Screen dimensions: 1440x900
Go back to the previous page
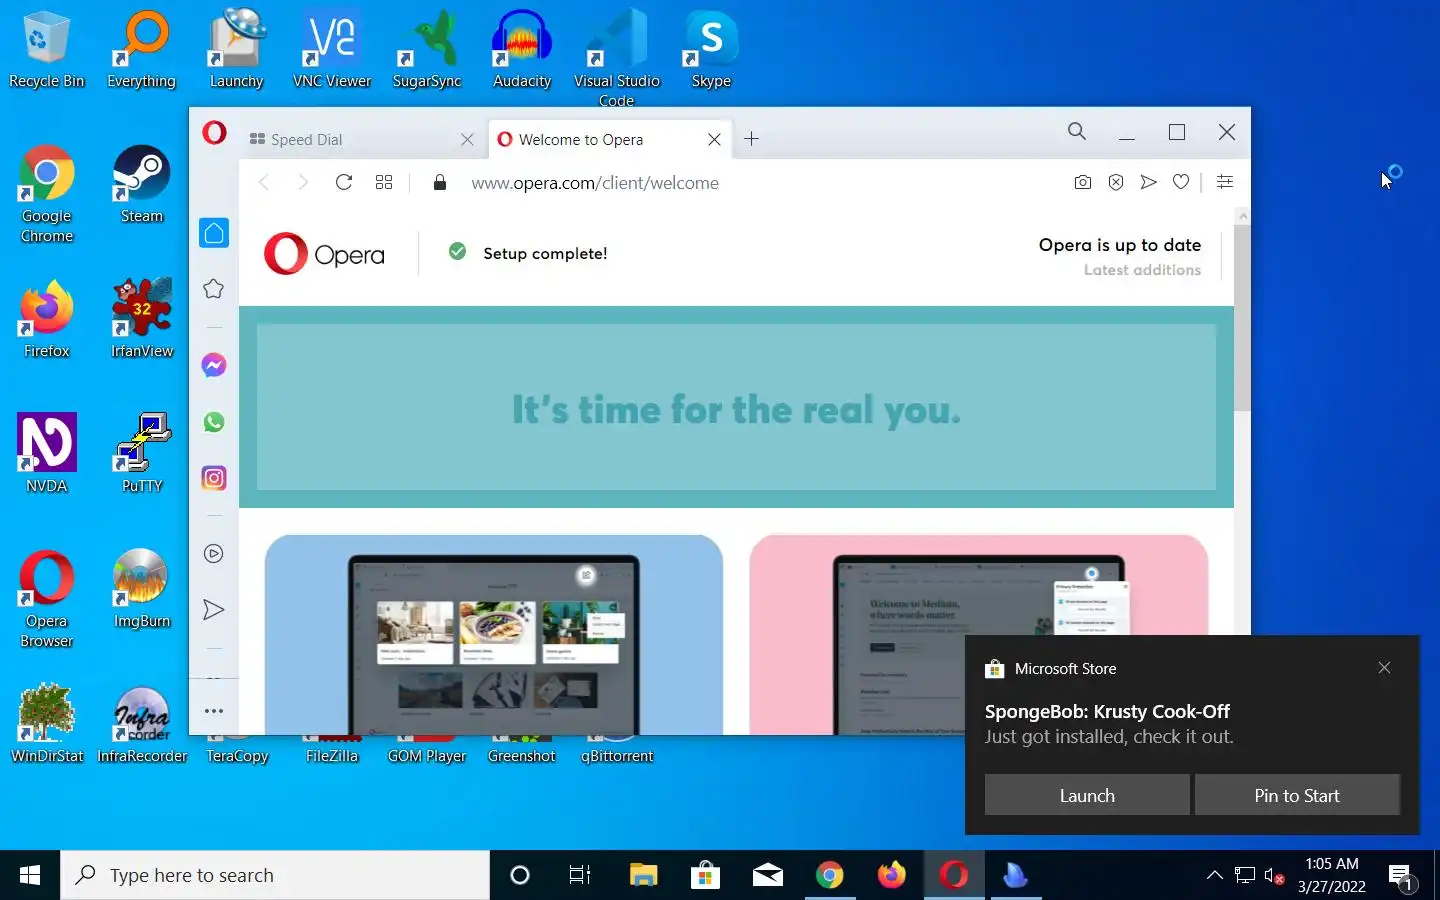(264, 182)
